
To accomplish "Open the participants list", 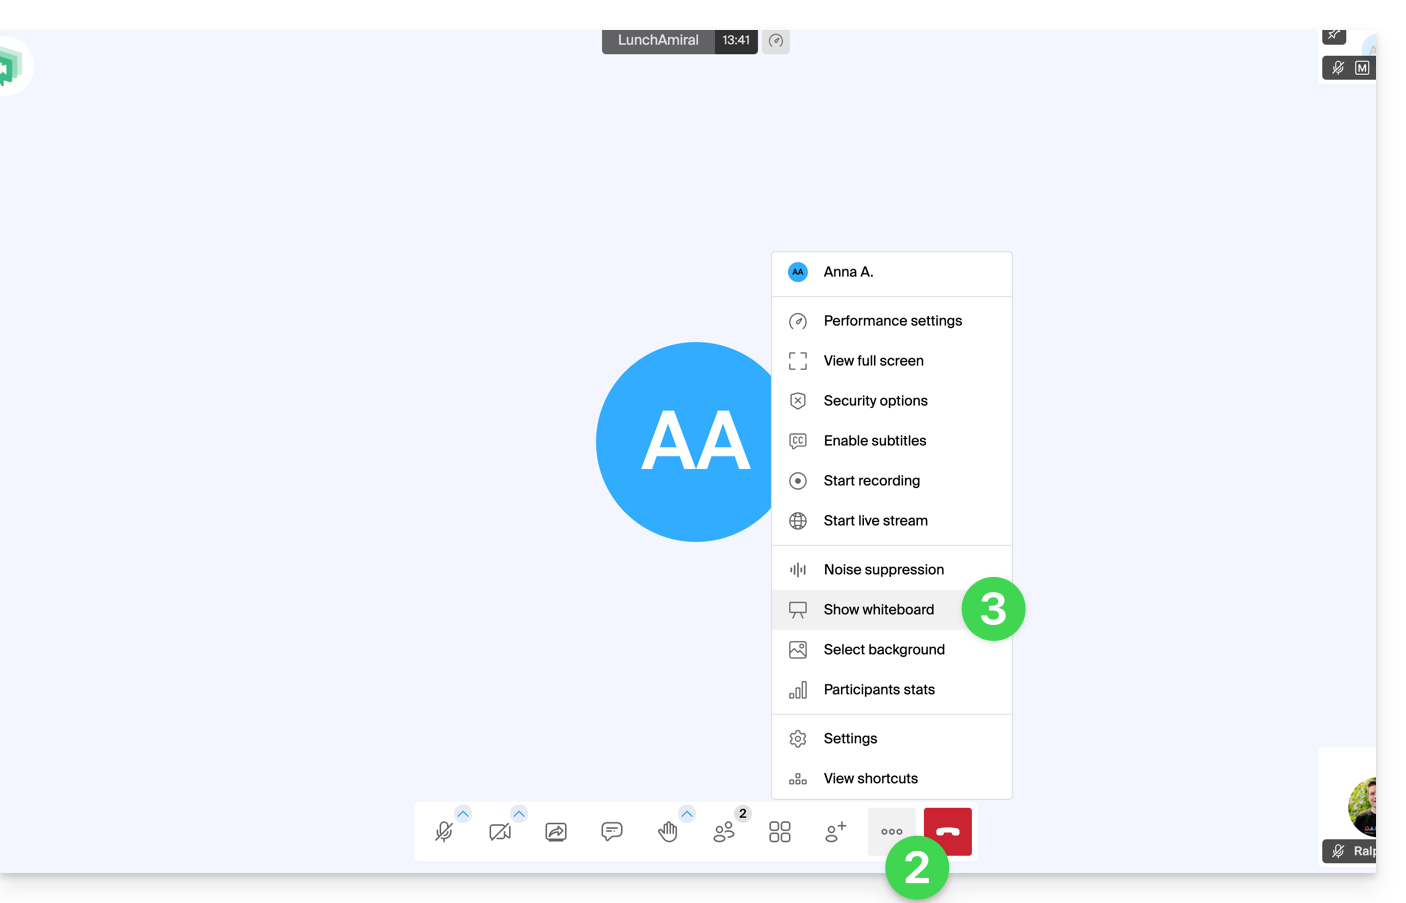I will click(724, 832).
